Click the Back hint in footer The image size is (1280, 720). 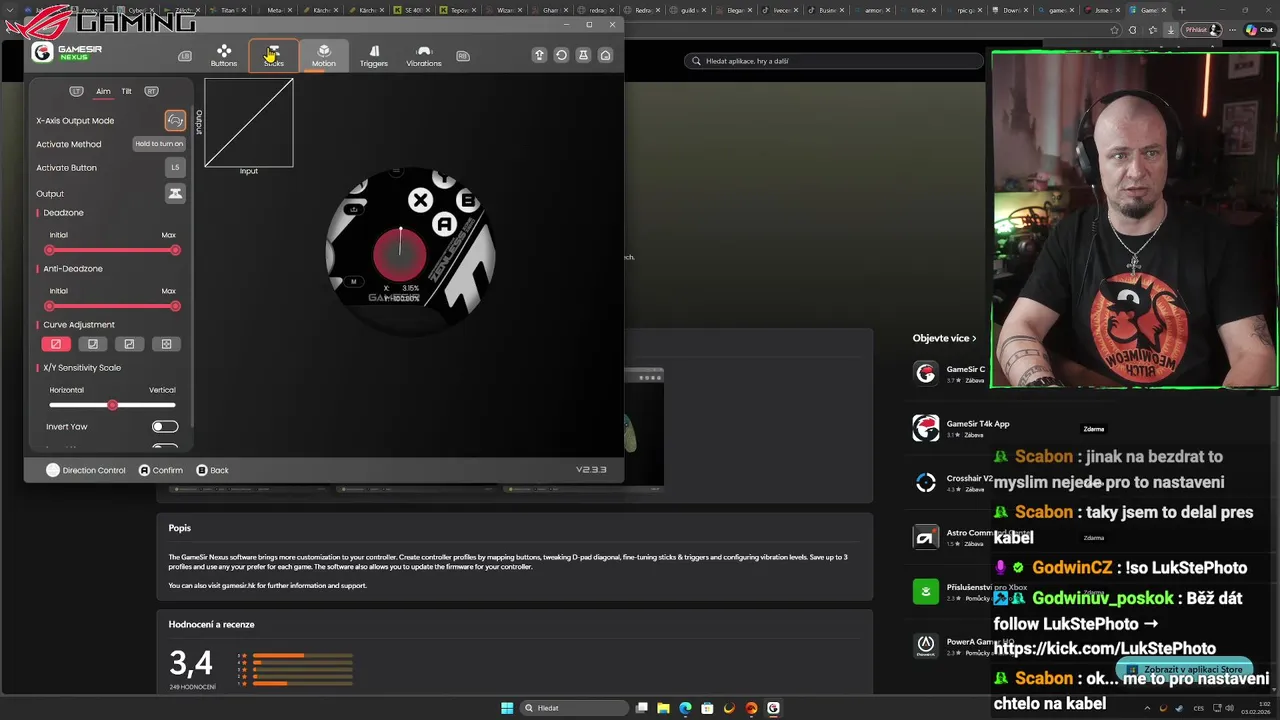[x=212, y=470]
